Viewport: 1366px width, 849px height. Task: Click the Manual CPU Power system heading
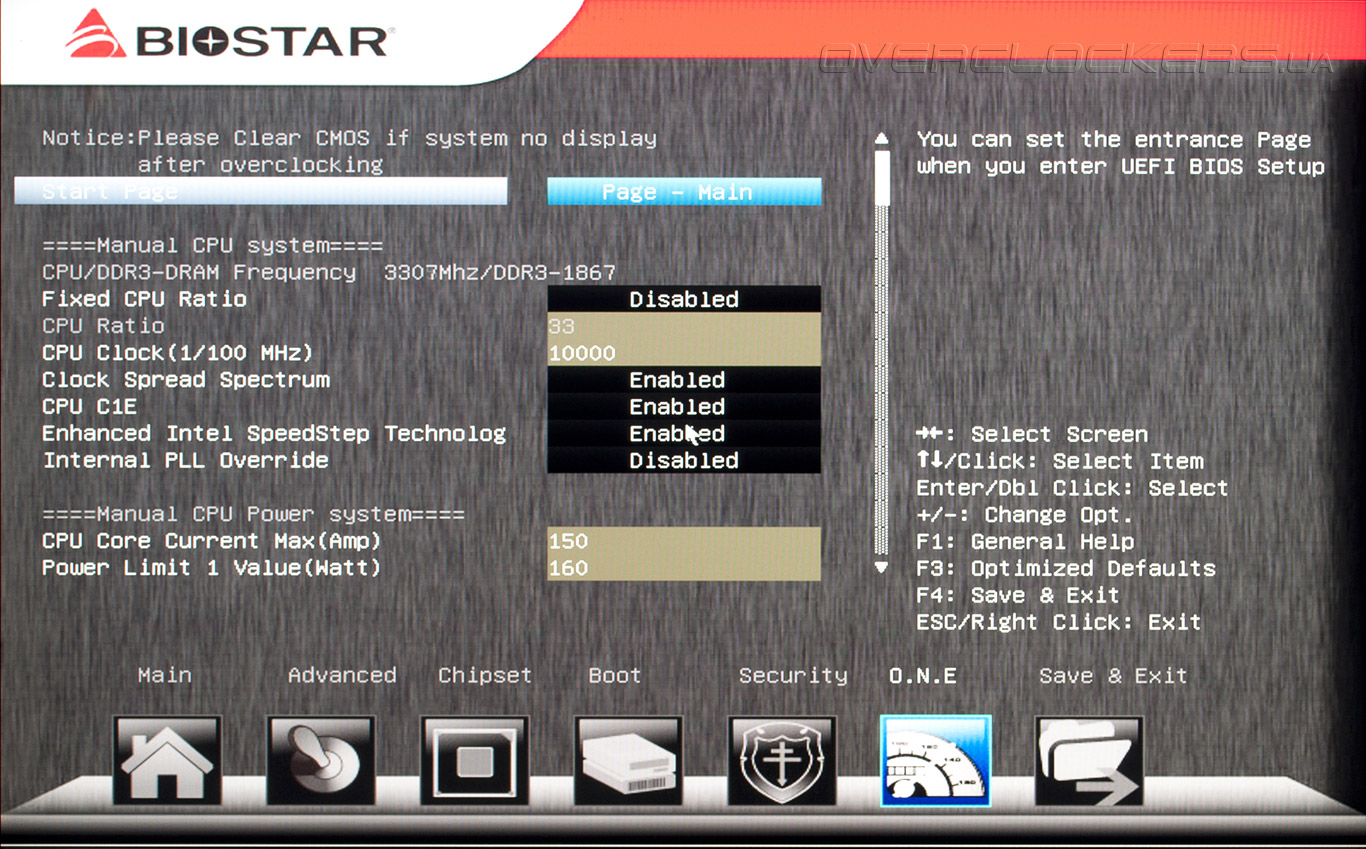(x=254, y=514)
